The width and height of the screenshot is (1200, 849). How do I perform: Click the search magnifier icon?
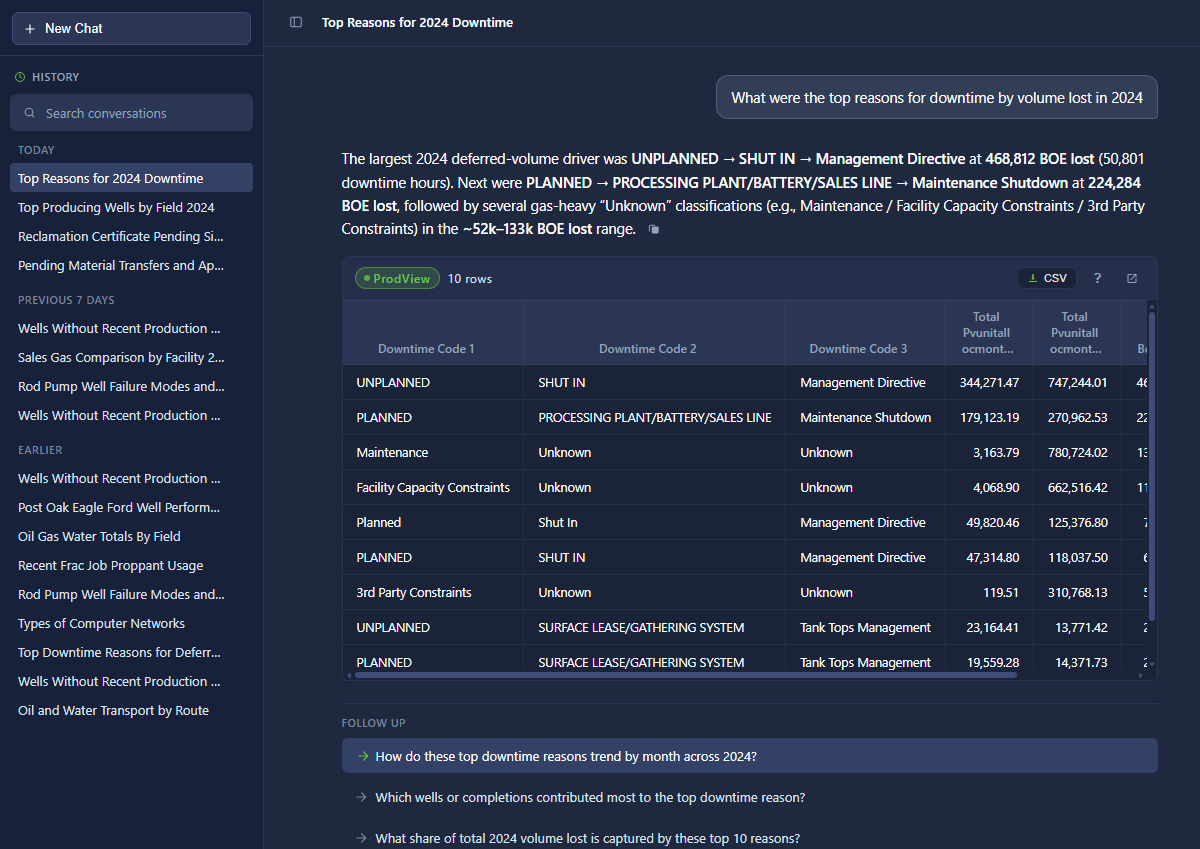pyautogui.click(x=30, y=113)
